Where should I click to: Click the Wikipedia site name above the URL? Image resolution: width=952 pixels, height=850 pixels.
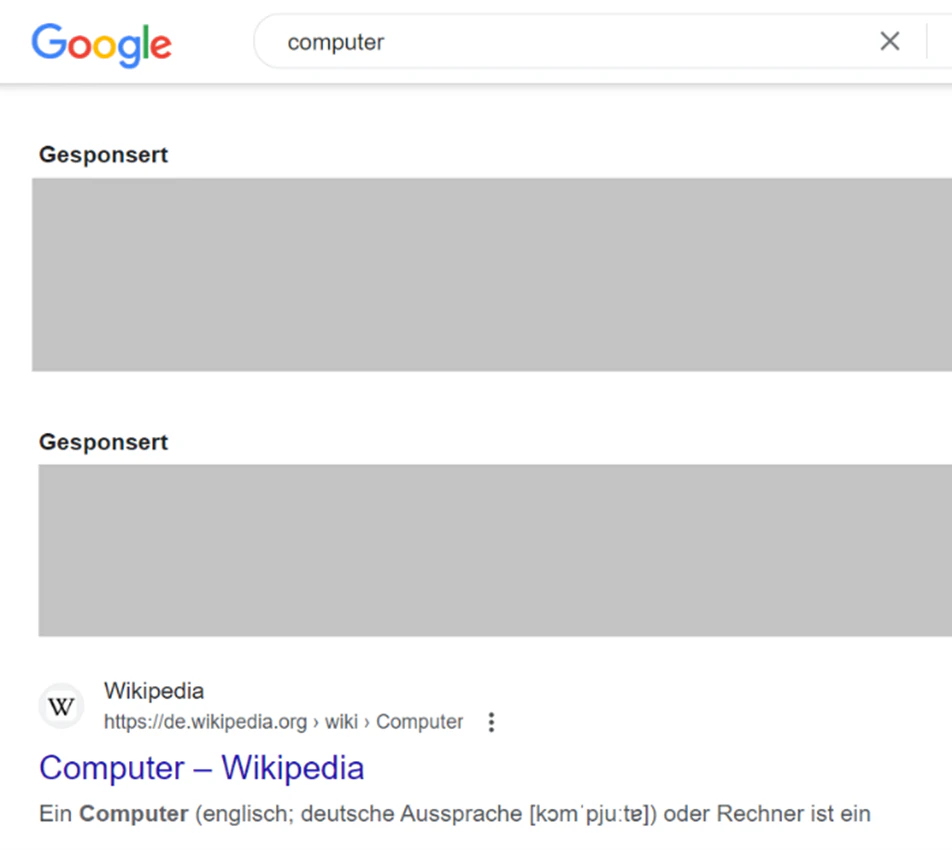tap(154, 691)
